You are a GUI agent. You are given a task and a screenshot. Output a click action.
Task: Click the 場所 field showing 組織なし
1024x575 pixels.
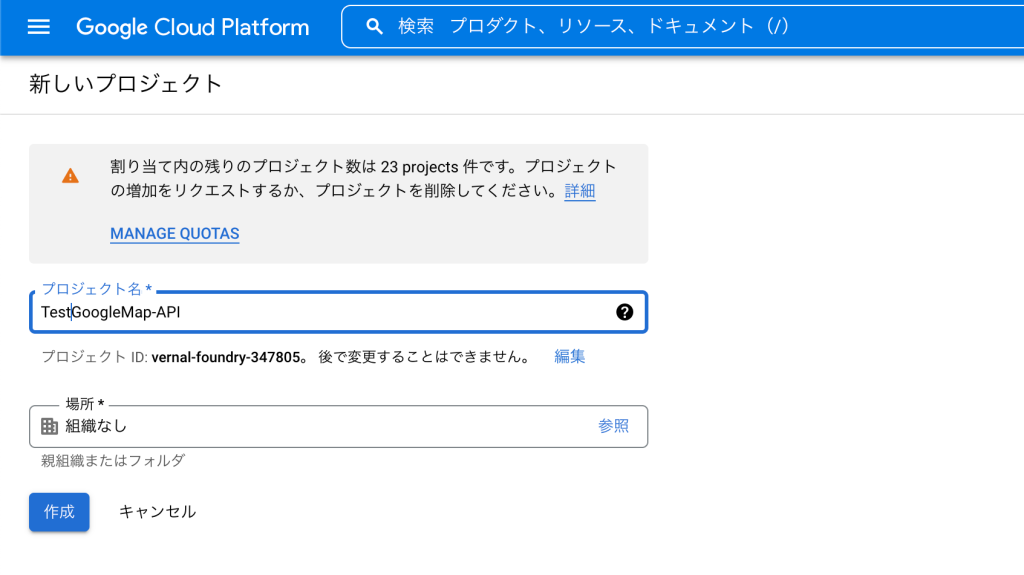tap(338, 426)
